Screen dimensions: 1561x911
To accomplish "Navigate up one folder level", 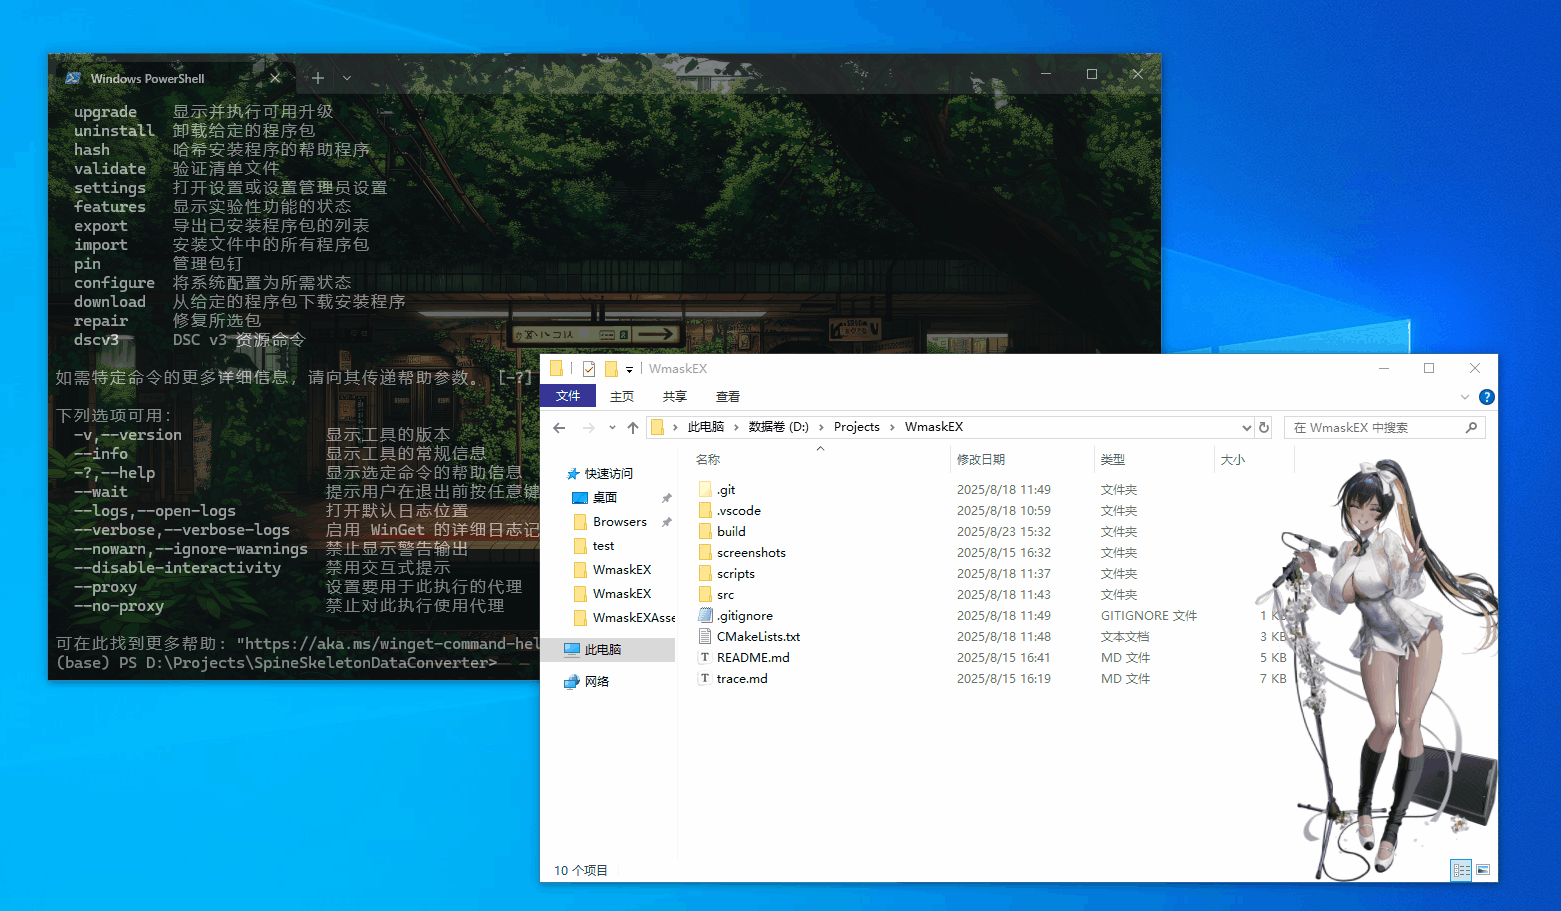I will tap(632, 428).
